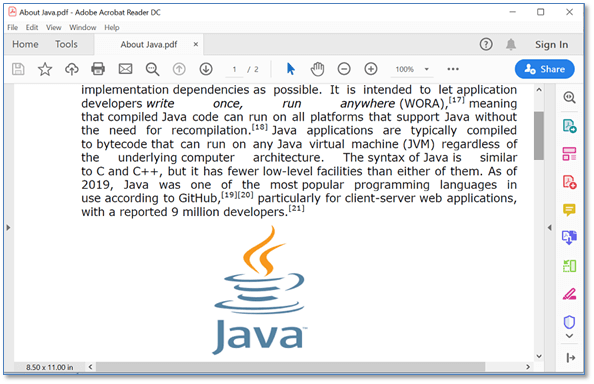This screenshot has height=384, width=594.
Task: Click the blue Share button
Action: 544,69
